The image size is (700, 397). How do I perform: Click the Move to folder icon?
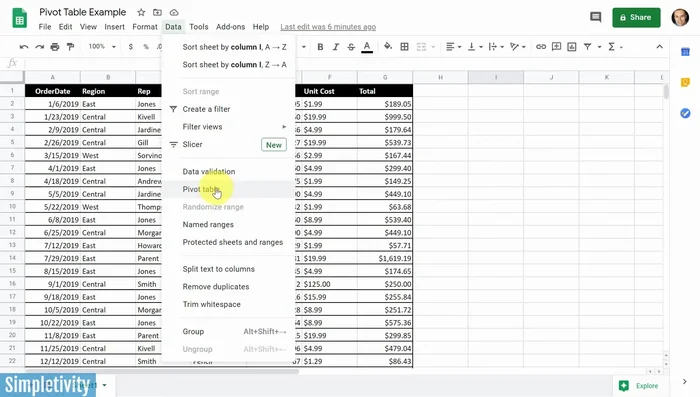(157, 13)
